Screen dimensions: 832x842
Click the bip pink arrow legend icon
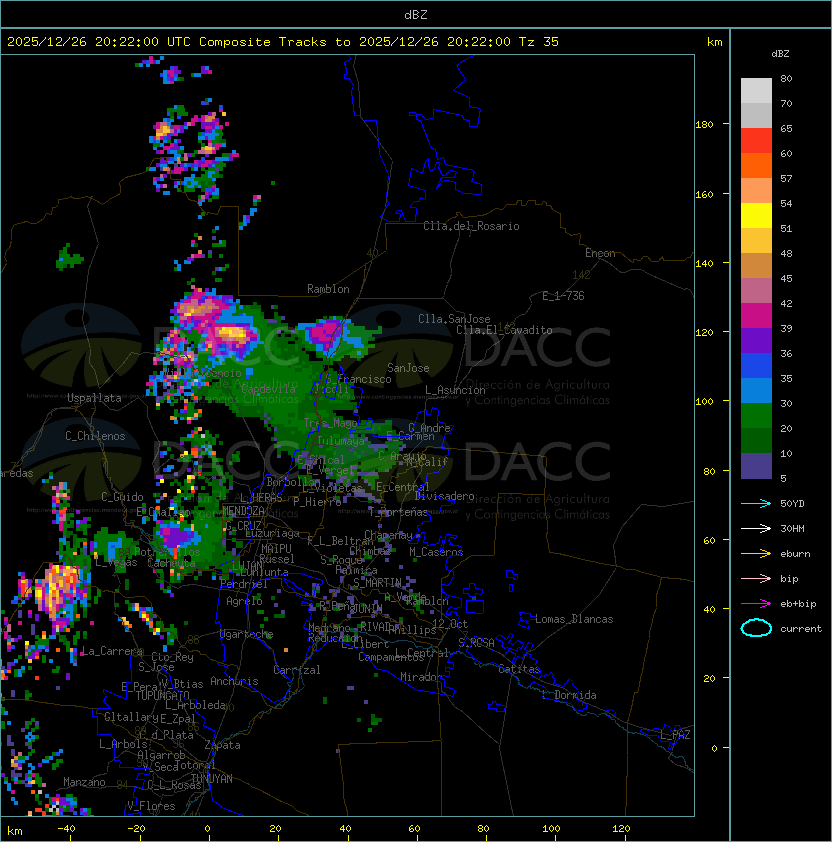(756, 579)
